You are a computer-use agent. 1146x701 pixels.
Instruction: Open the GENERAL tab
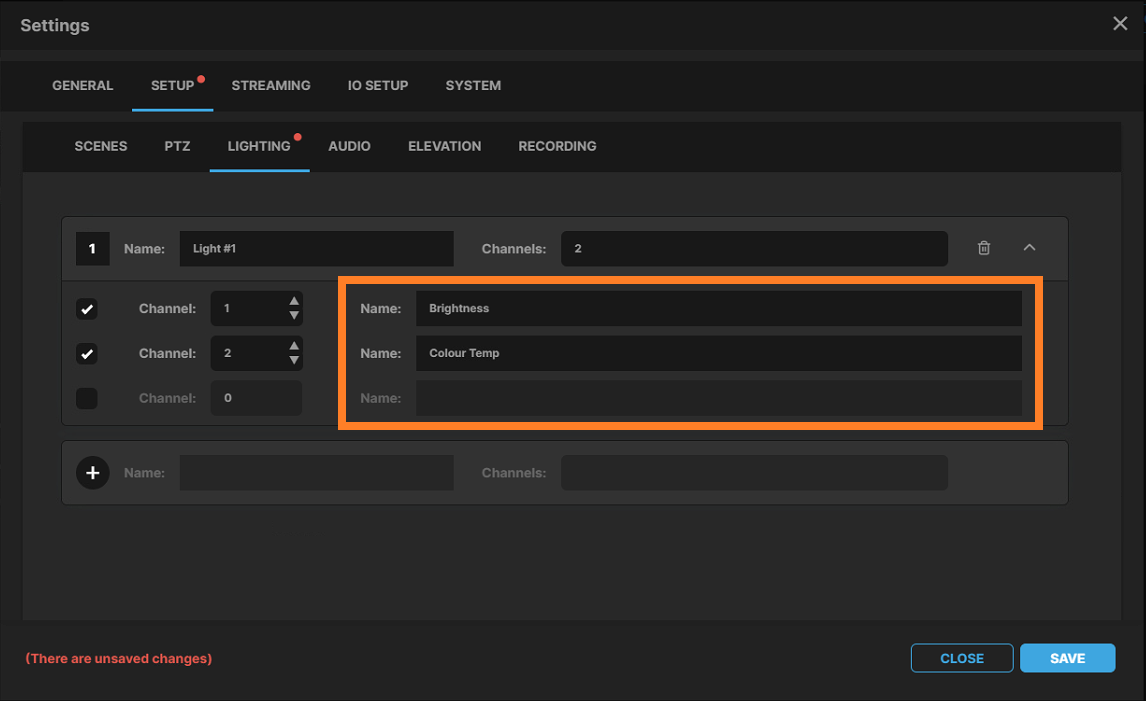83,86
